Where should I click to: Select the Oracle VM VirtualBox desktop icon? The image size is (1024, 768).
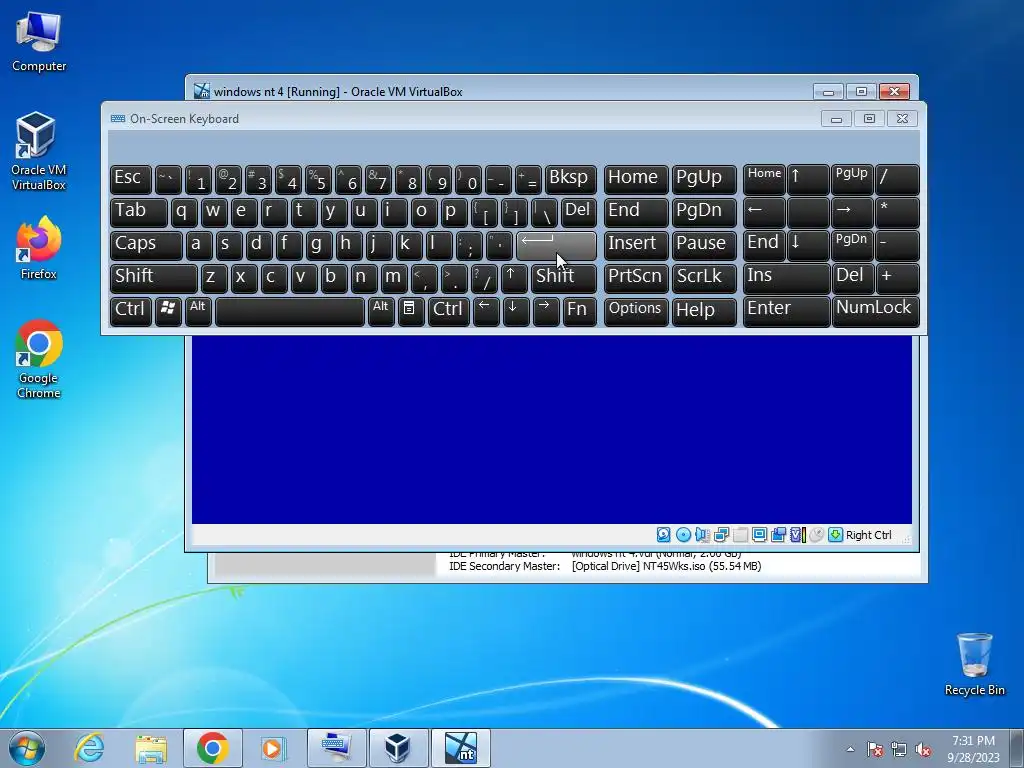click(x=39, y=150)
